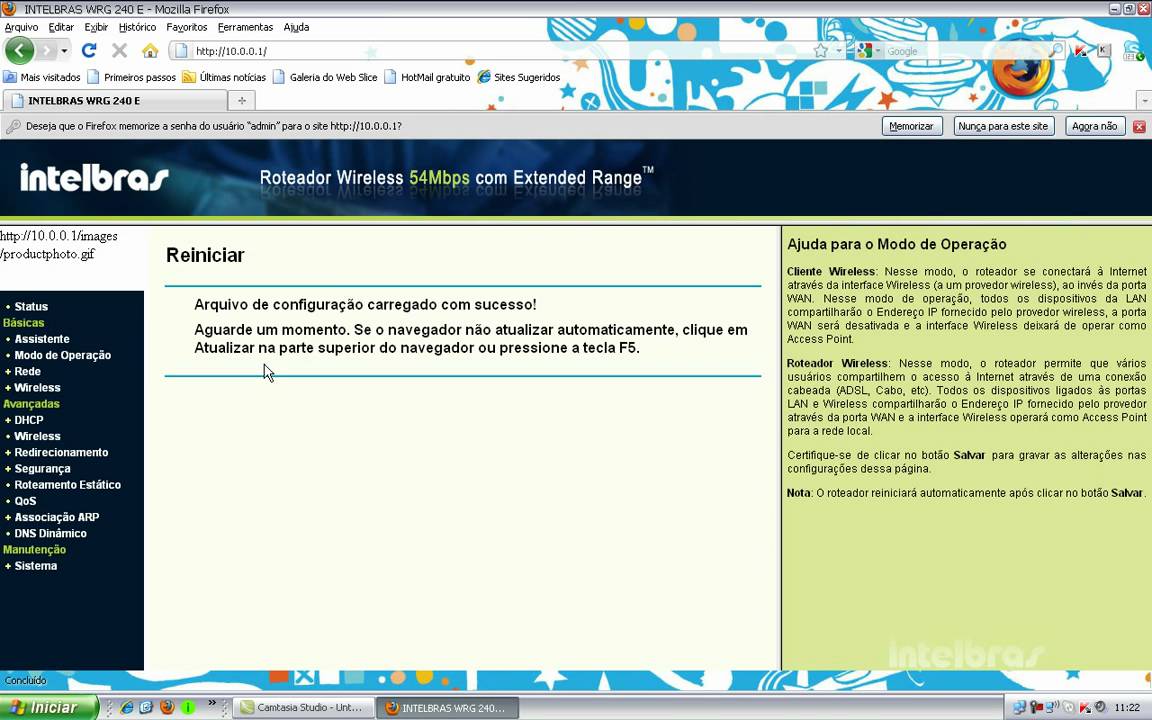The image size is (1152, 720).
Task: Open a new tab with the plus button
Action: (x=241, y=101)
